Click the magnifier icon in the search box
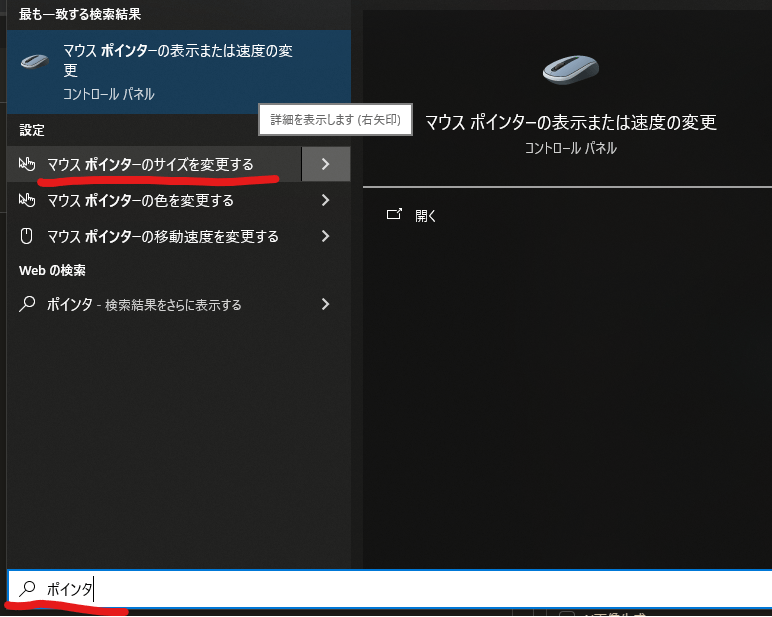The width and height of the screenshot is (772, 617). (x=27, y=589)
